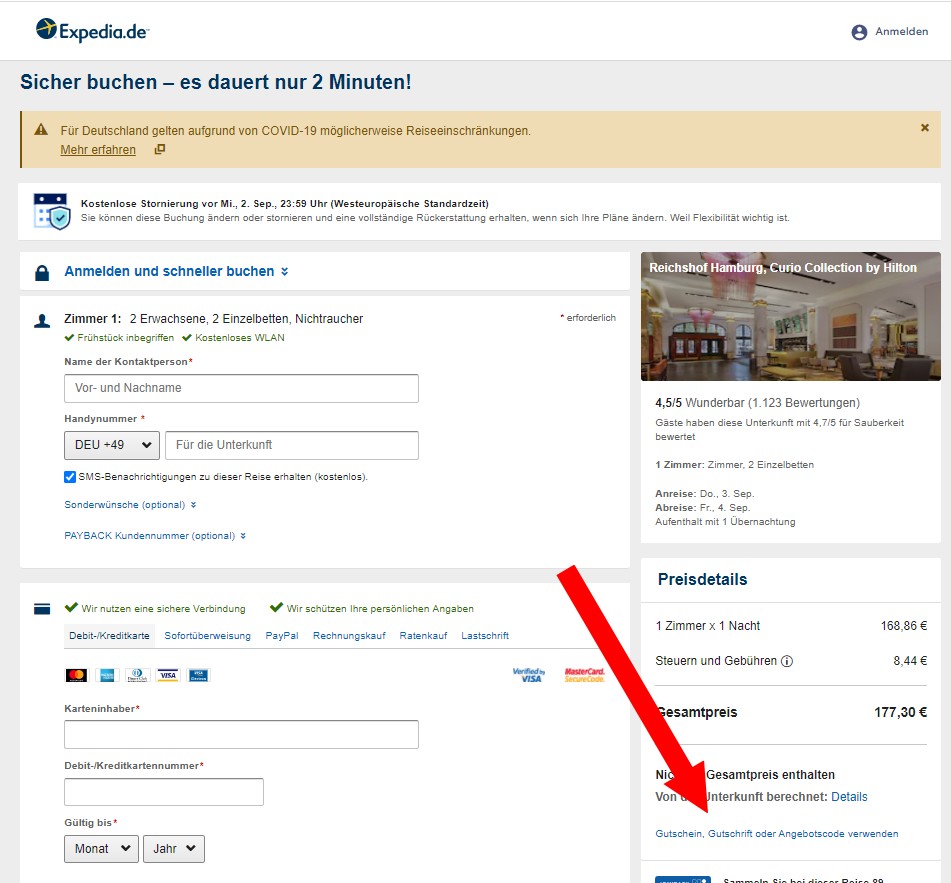Click the Karteninhaber input field
This screenshot has height=883, width=951.
(x=241, y=734)
